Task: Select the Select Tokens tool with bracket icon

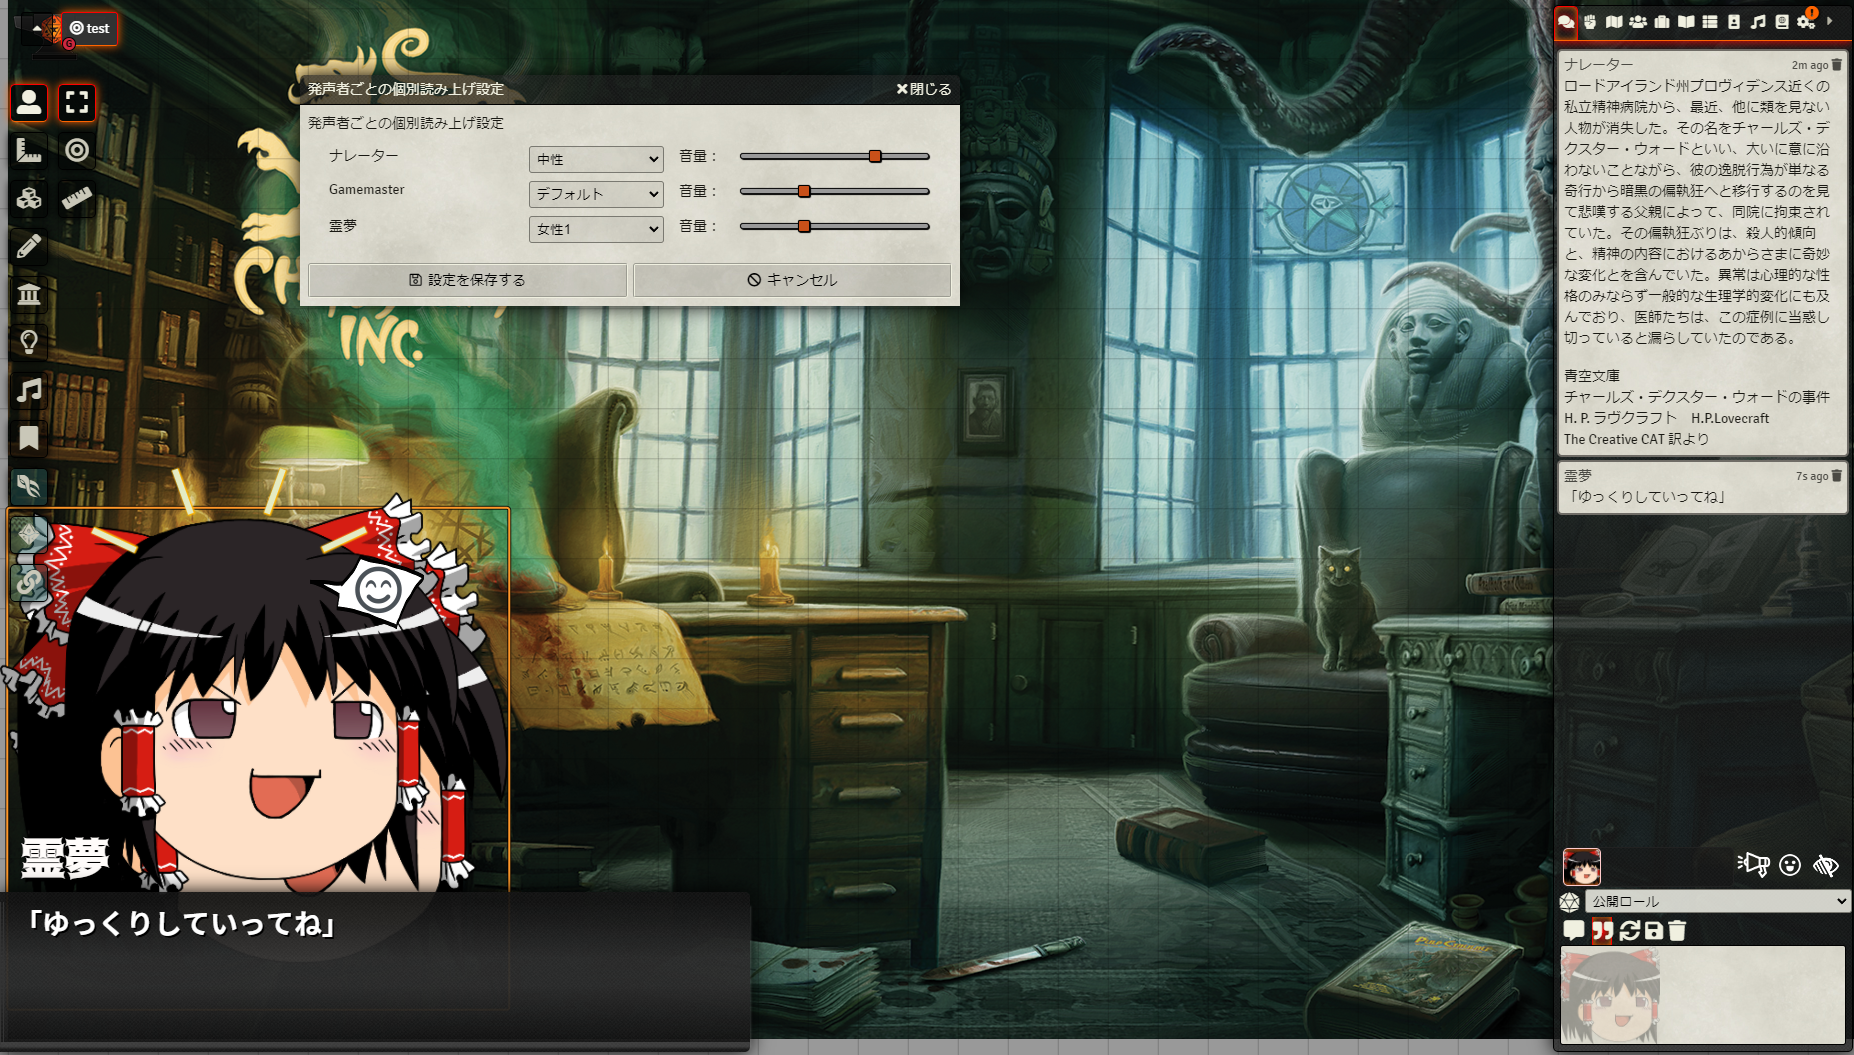Action: tap(77, 102)
